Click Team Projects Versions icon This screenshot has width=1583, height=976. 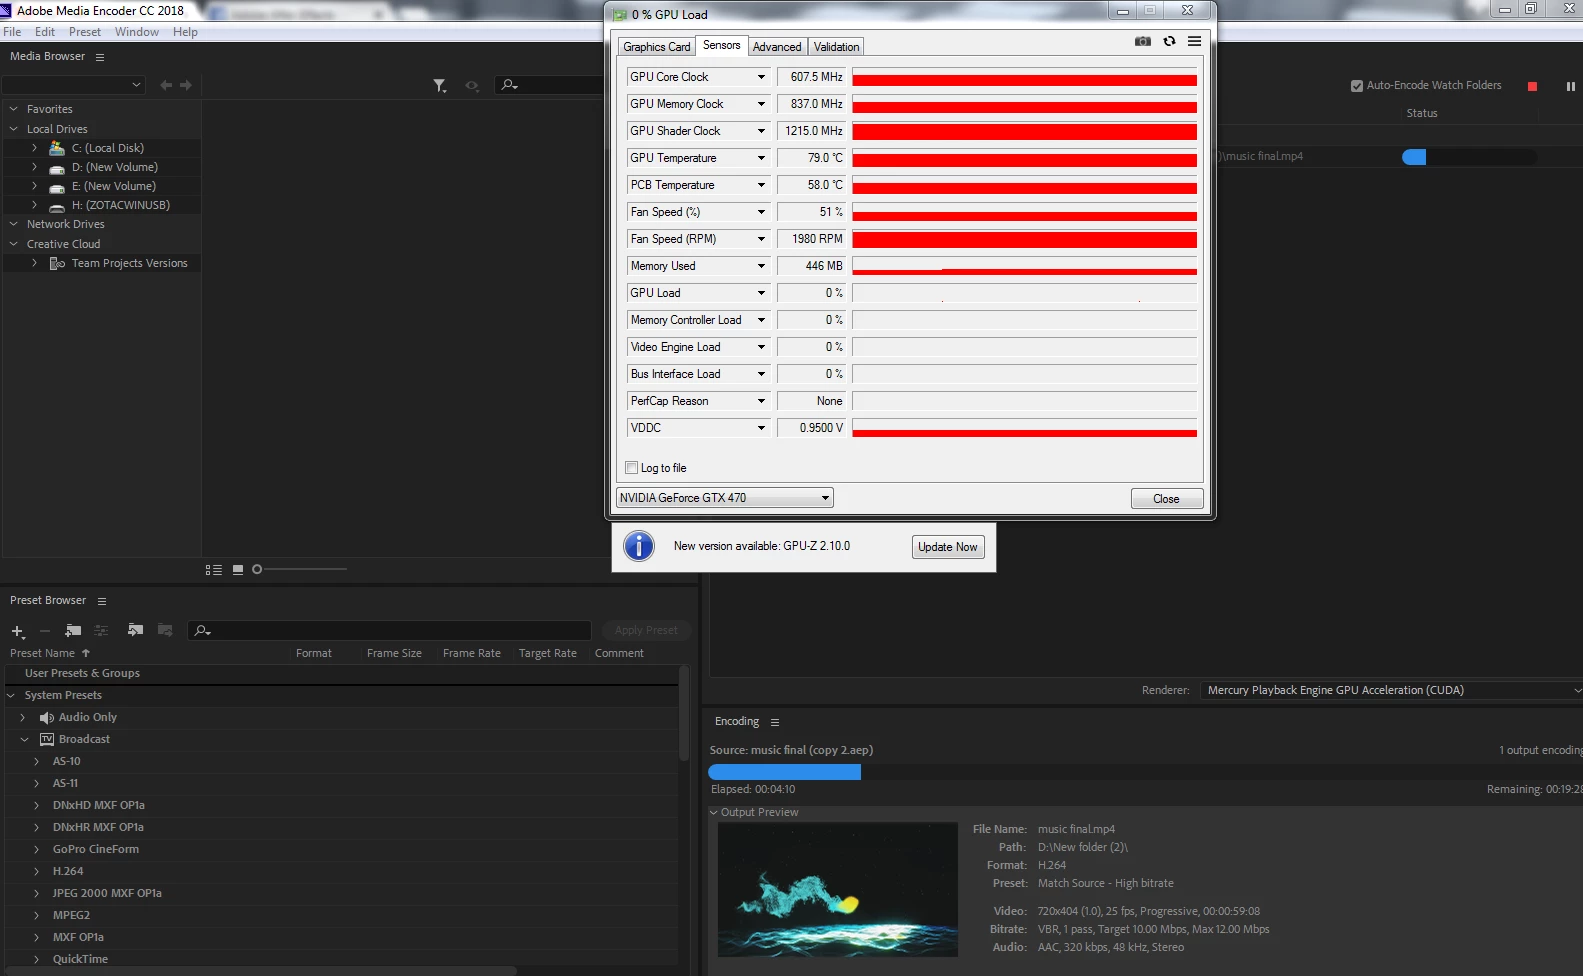57,264
